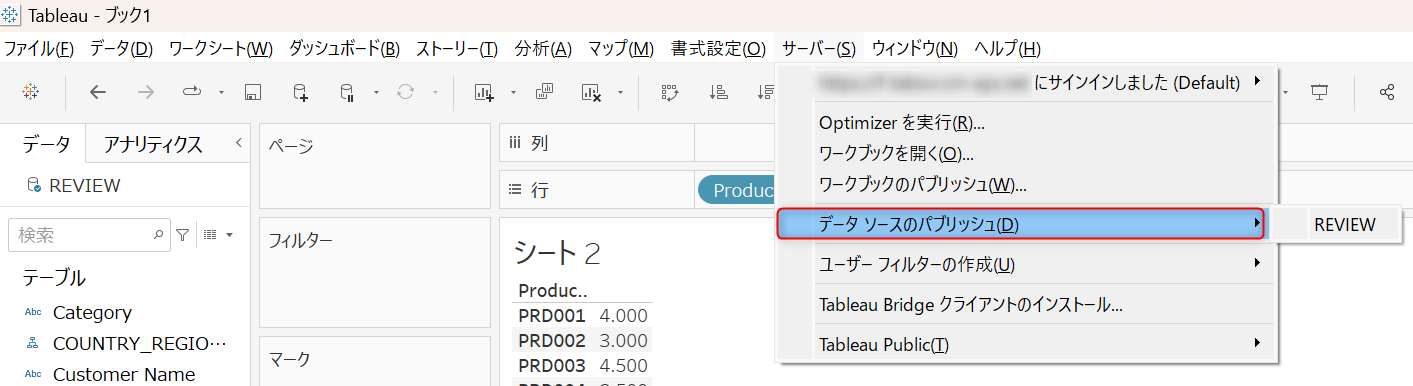Screen dimensions: 1413x386
Task: Open the Pause Auto Updates dropdown arrow
Action: click(x=376, y=93)
